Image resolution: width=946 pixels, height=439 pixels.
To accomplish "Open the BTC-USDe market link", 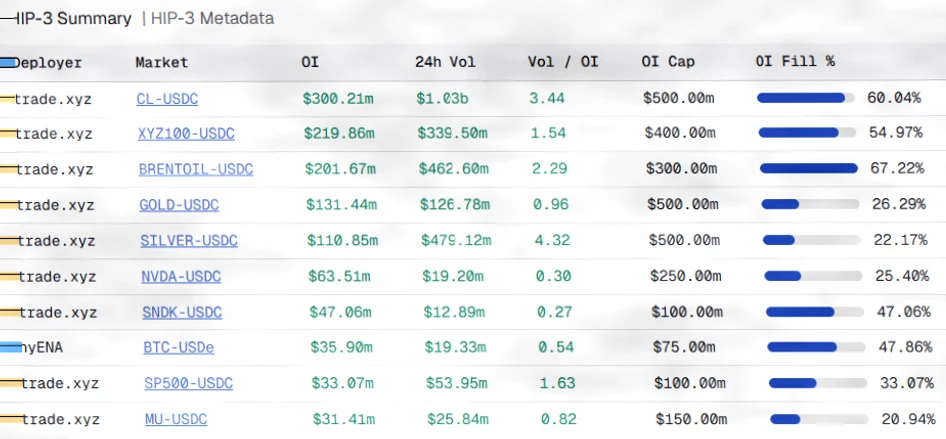I will tap(179, 347).
